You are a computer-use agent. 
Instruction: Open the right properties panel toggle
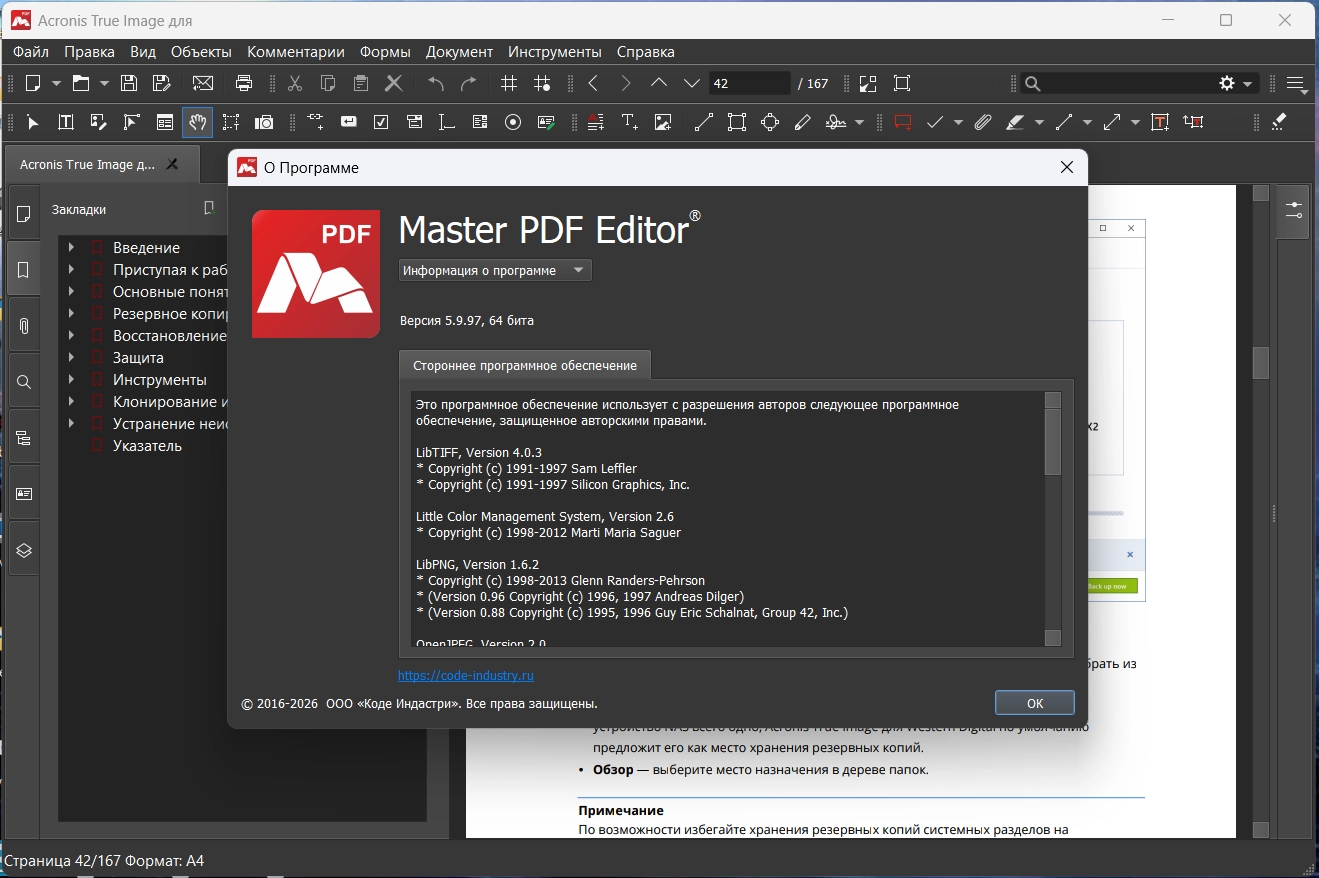pos(1294,211)
